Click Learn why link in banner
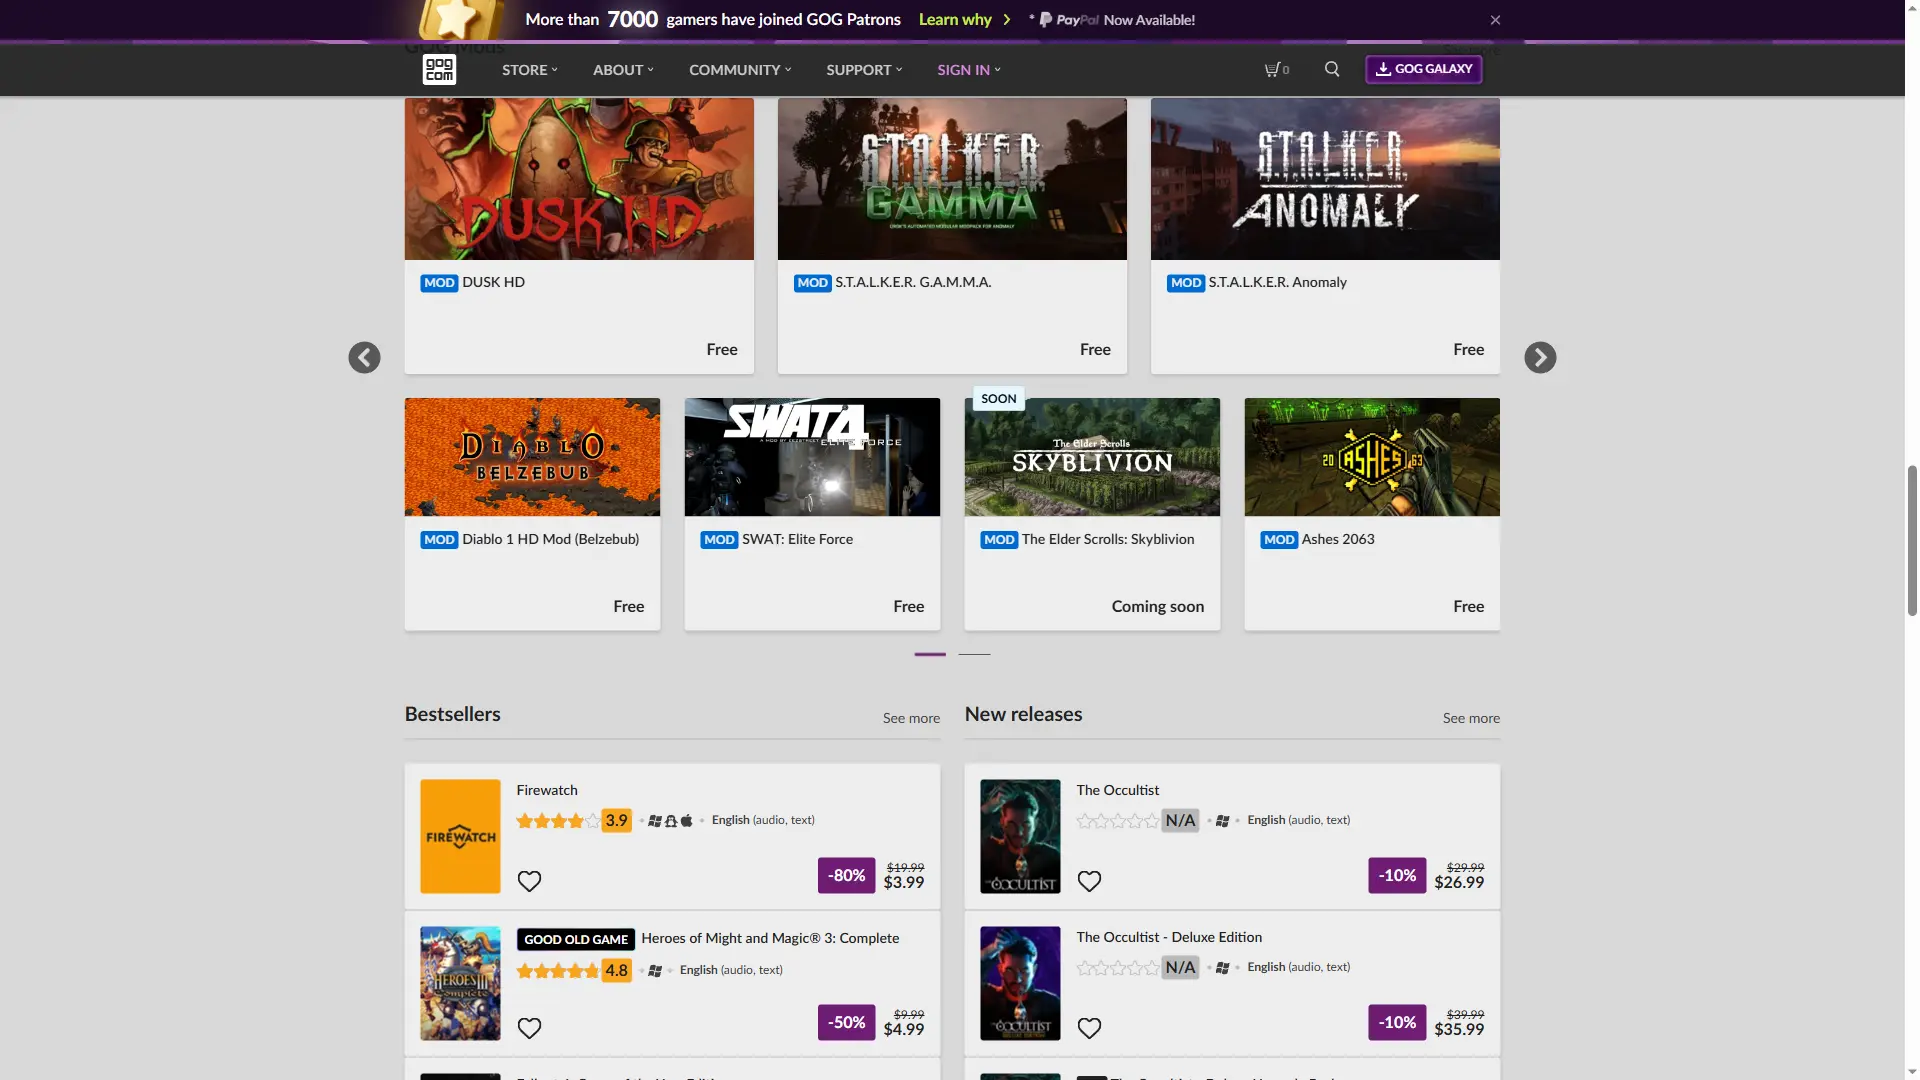Viewport: 1920px width, 1080px height. point(955,20)
